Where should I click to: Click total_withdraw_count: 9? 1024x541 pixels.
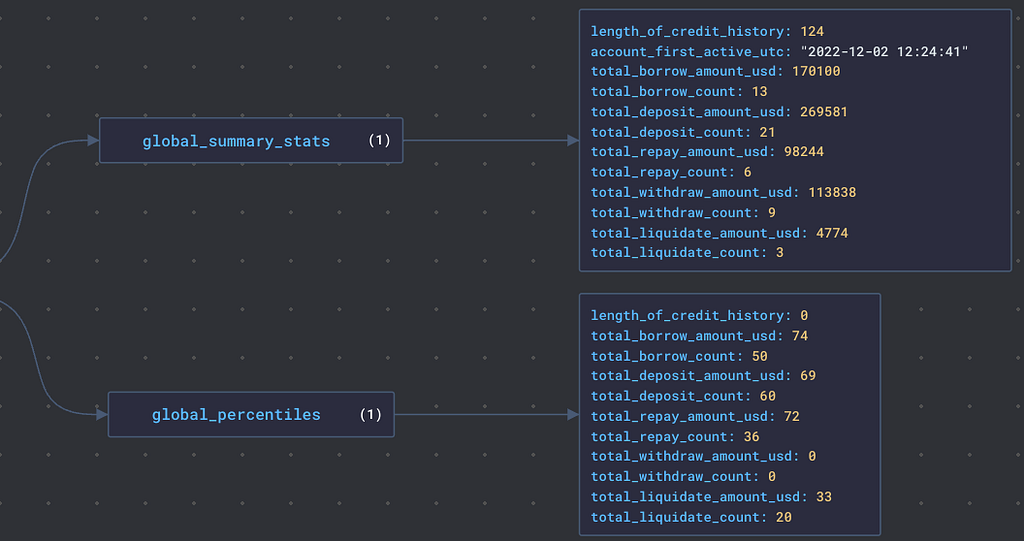point(683,212)
